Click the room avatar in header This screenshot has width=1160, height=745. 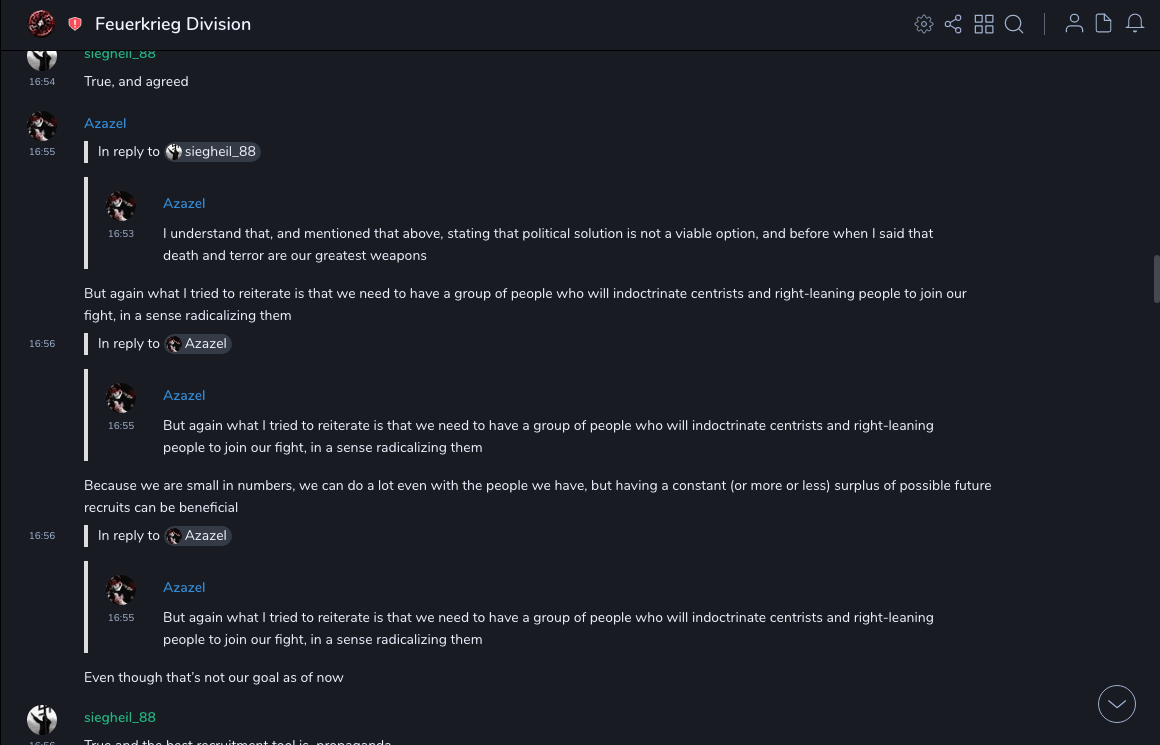41,24
